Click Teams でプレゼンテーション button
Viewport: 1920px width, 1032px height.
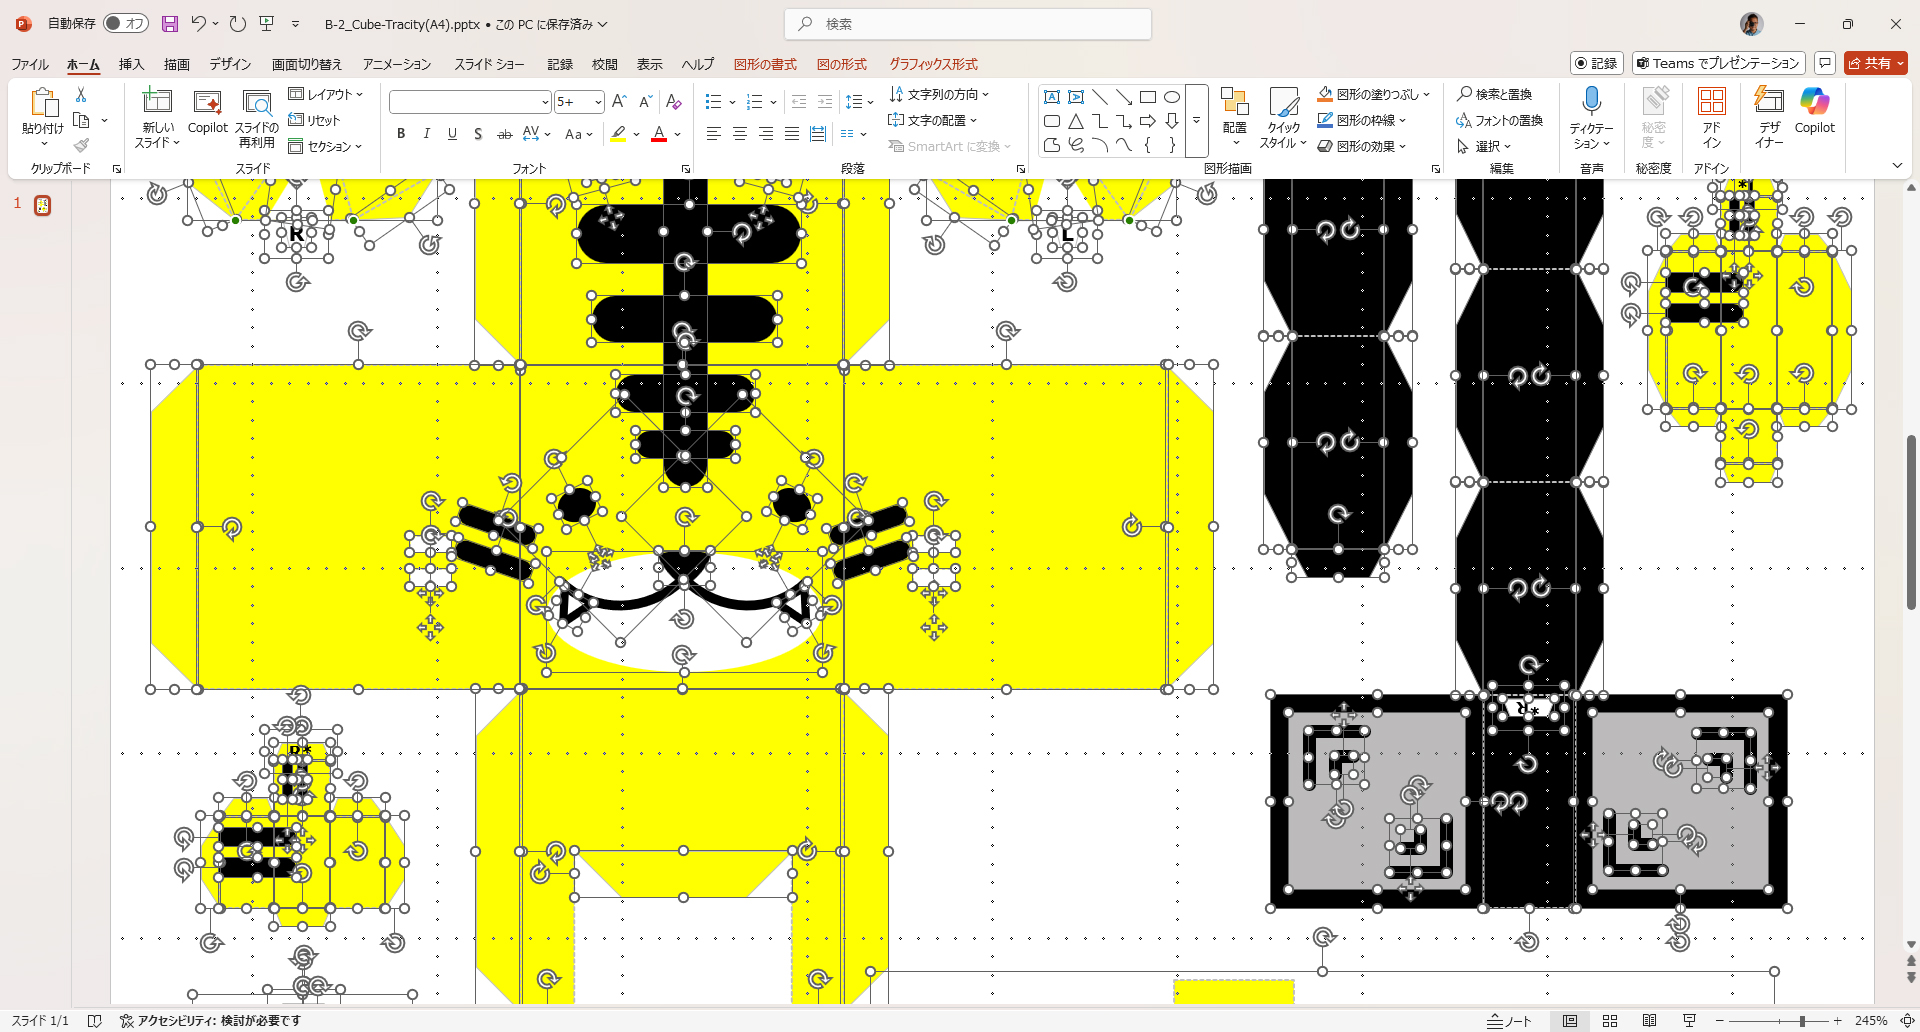click(1718, 63)
